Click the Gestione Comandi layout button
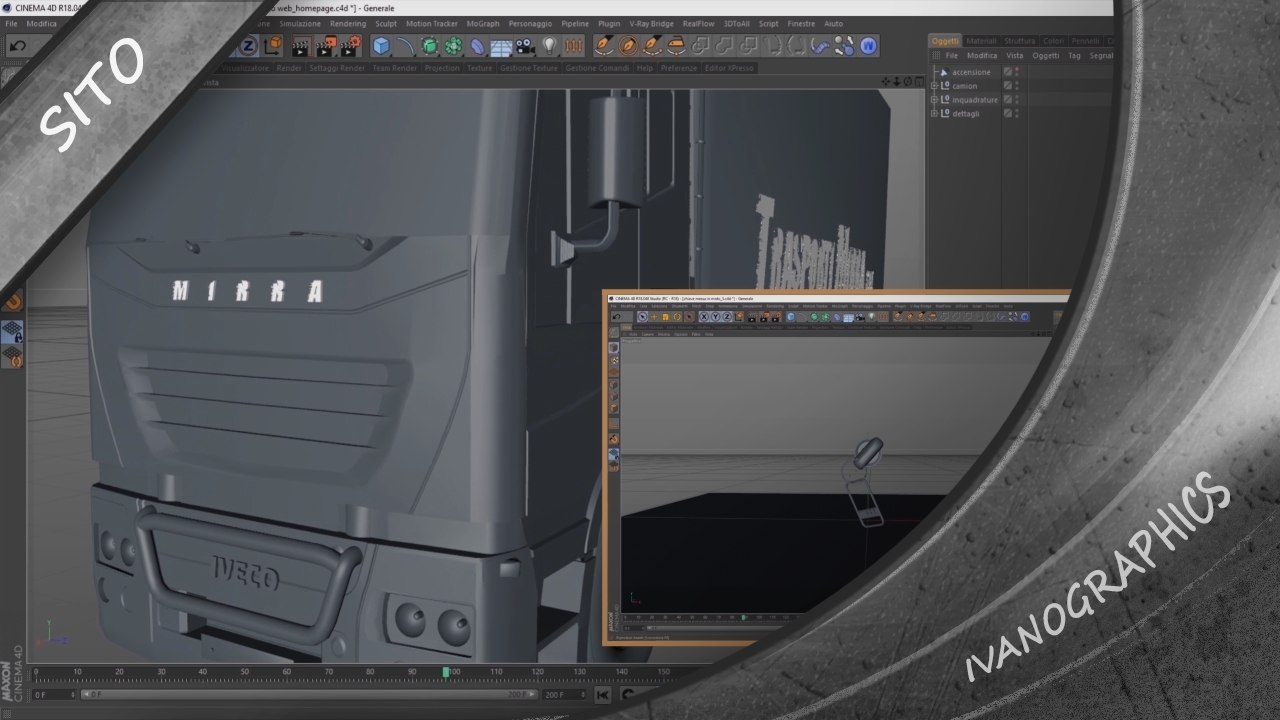The height and width of the screenshot is (720, 1280). 599,68
